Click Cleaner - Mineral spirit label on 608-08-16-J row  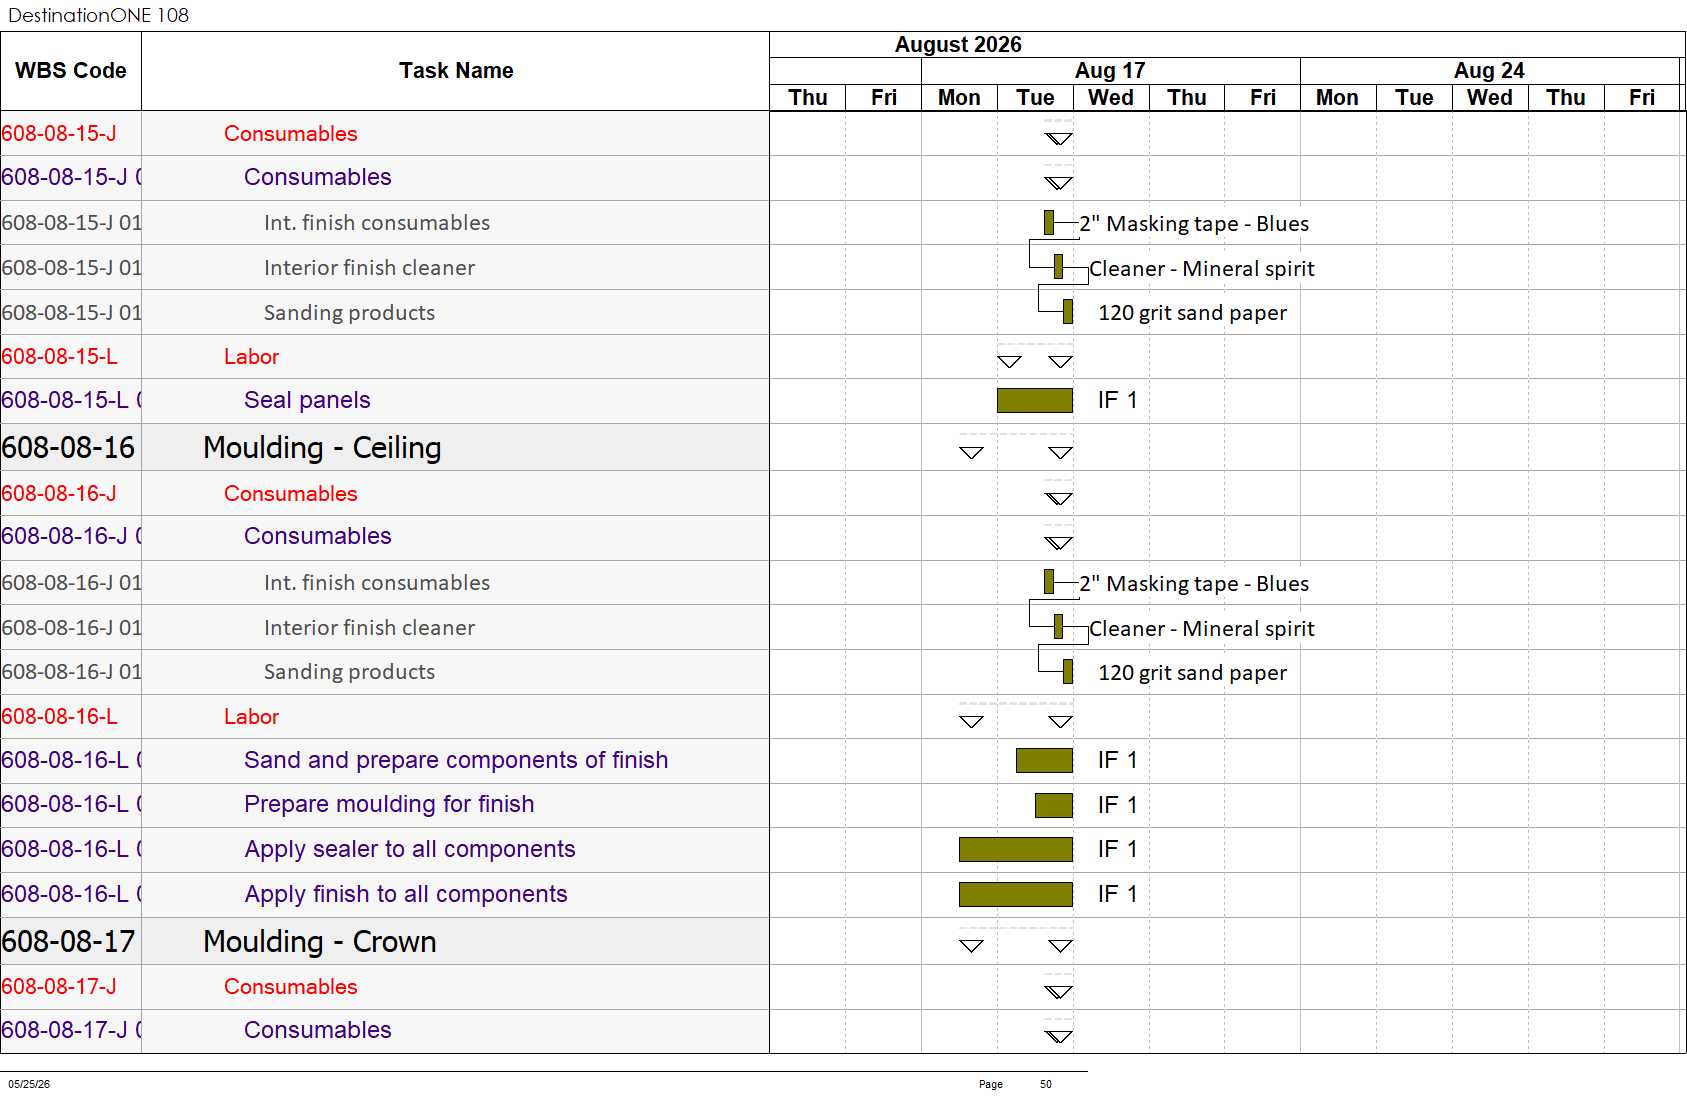[1201, 629]
